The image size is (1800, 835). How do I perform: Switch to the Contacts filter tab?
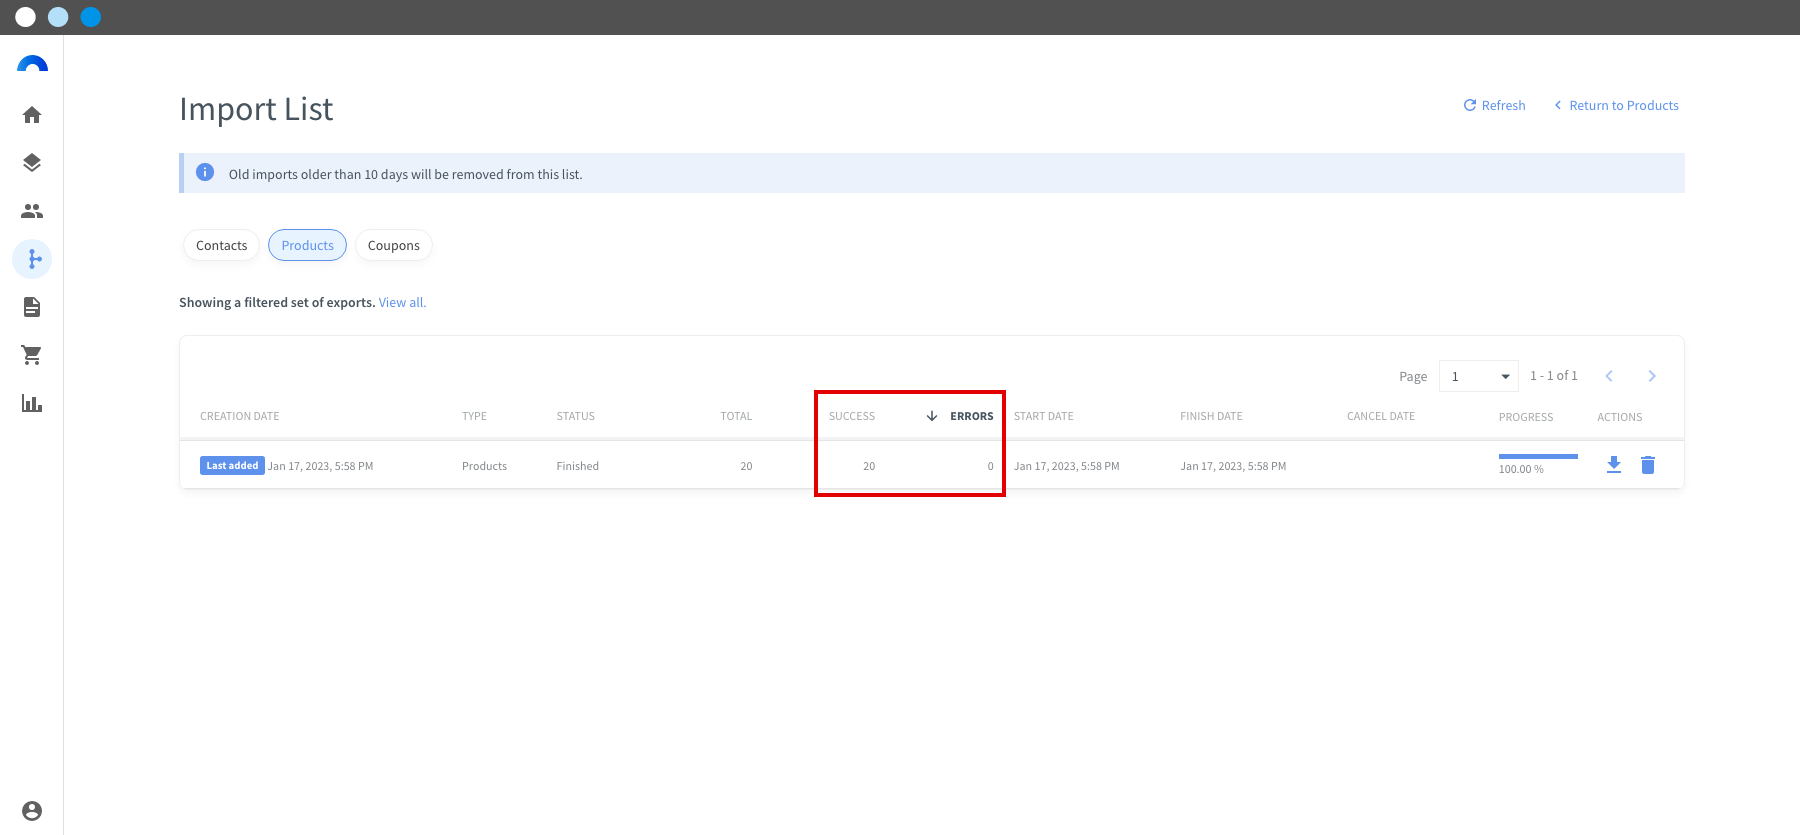(x=222, y=245)
